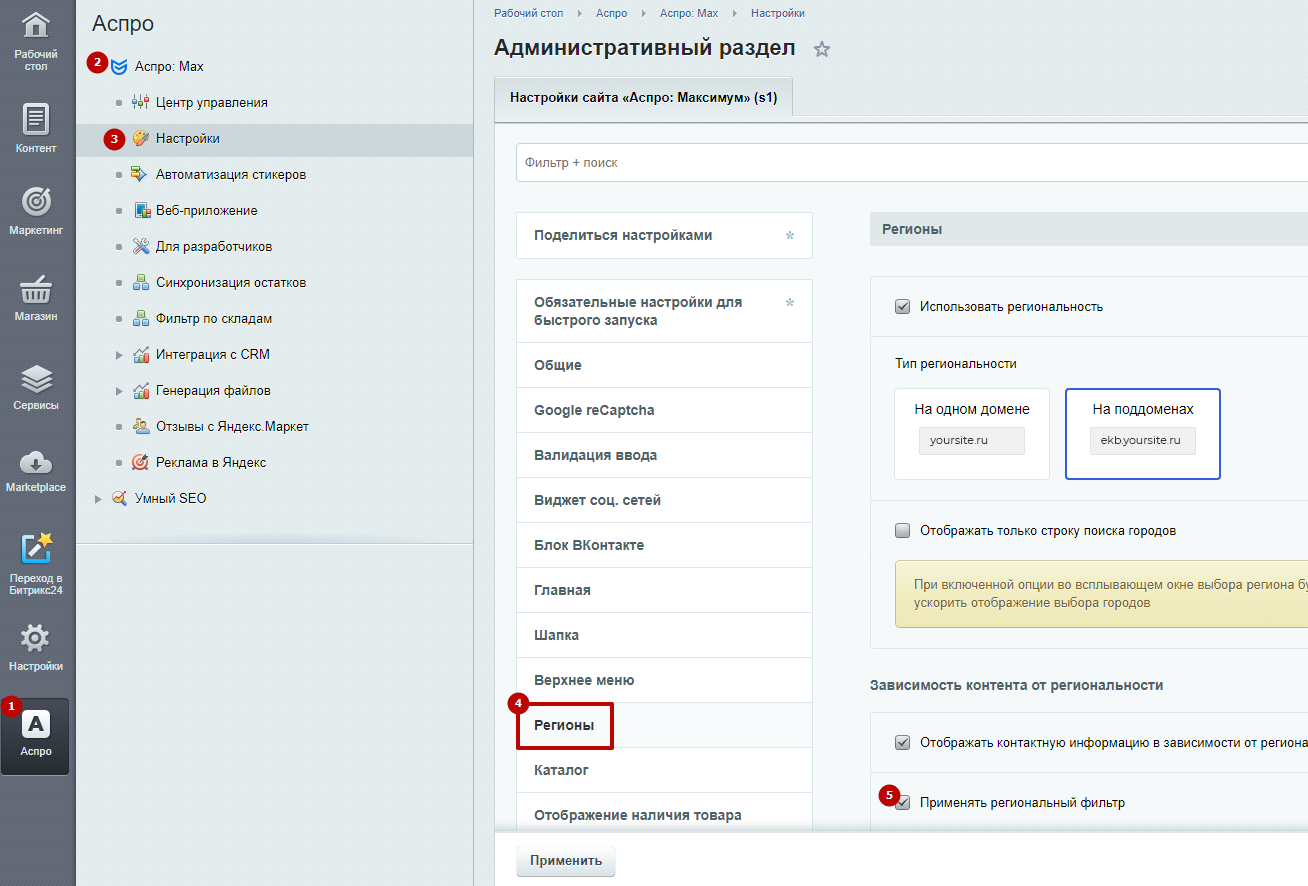The height and width of the screenshot is (886, 1308).
Task: Toggle the Использовать региональность checkbox
Action: [x=902, y=306]
